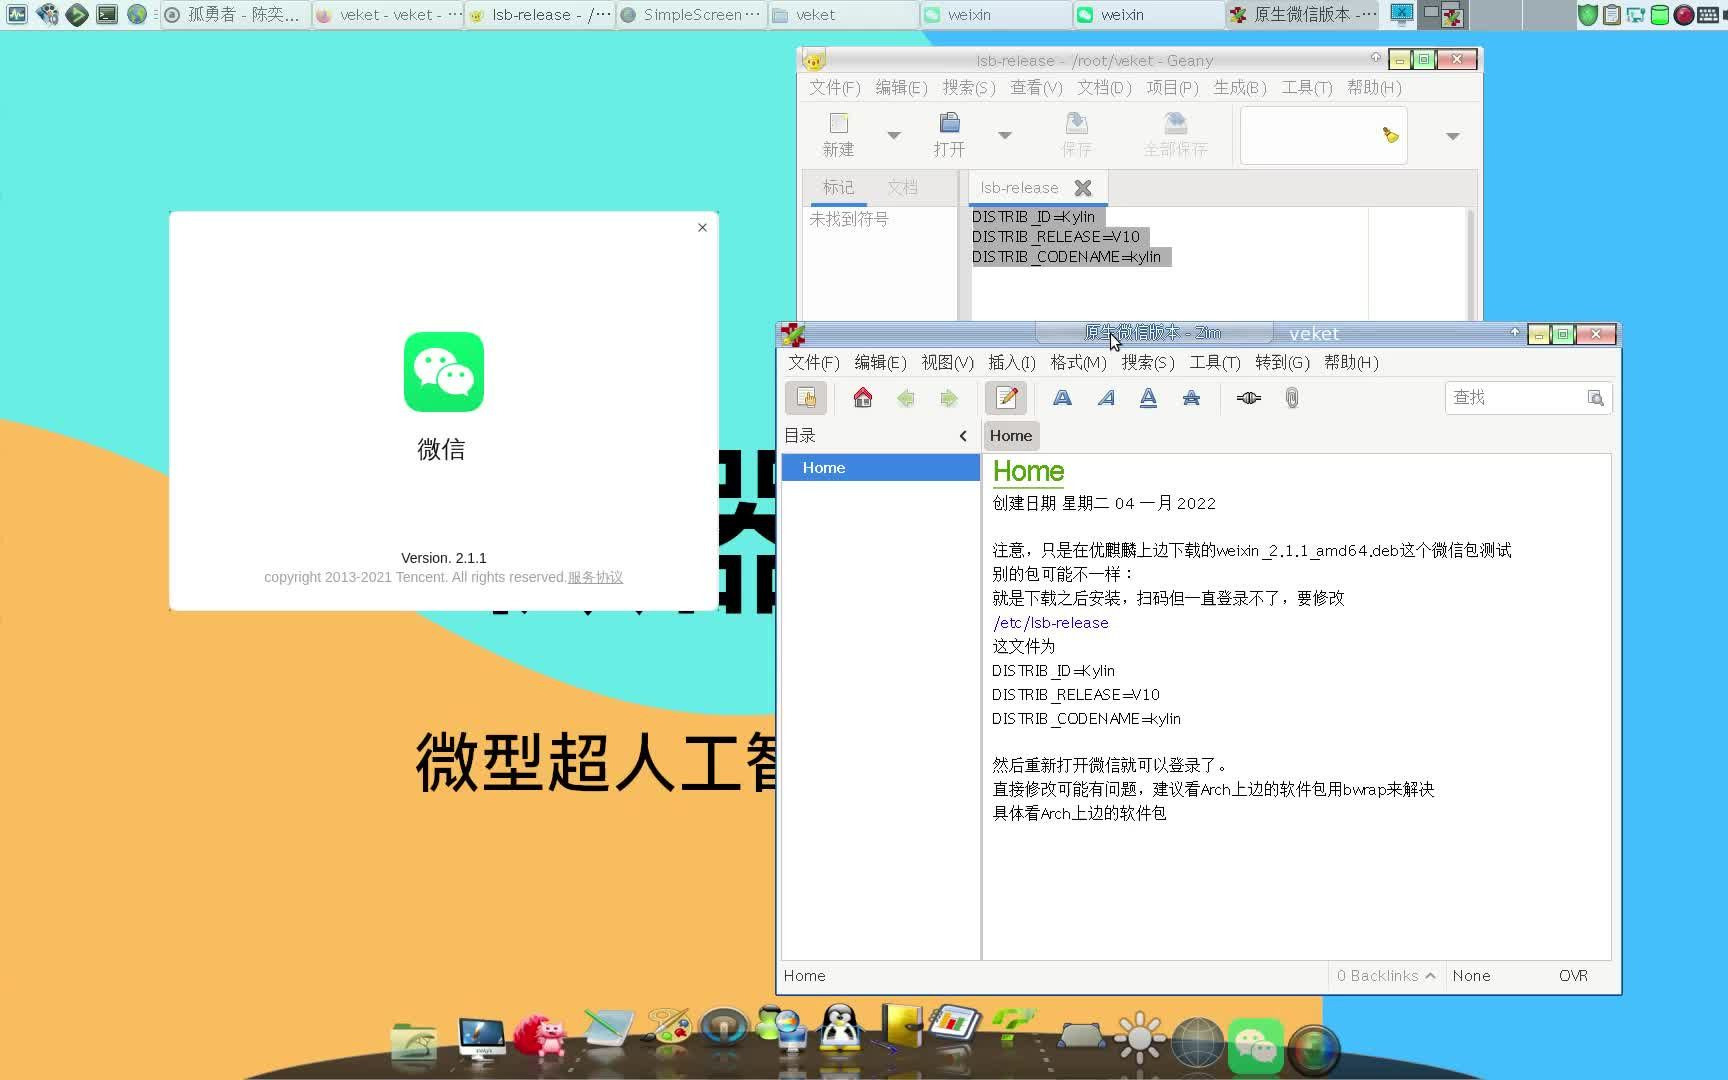Screen dimensions: 1728x1080
Task: Switch to 孤勇者 taskbar window
Action: [234, 14]
